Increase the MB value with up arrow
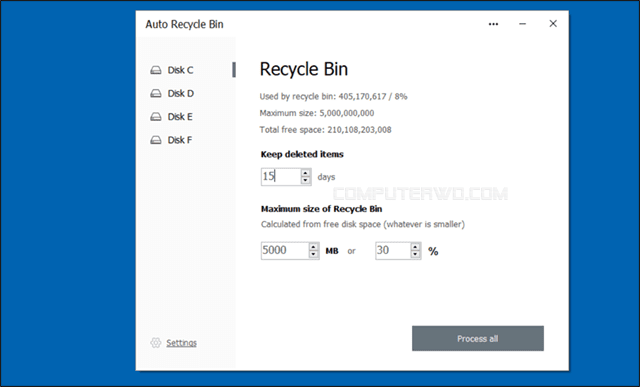Viewport: 640px width, 387px height. [313, 247]
